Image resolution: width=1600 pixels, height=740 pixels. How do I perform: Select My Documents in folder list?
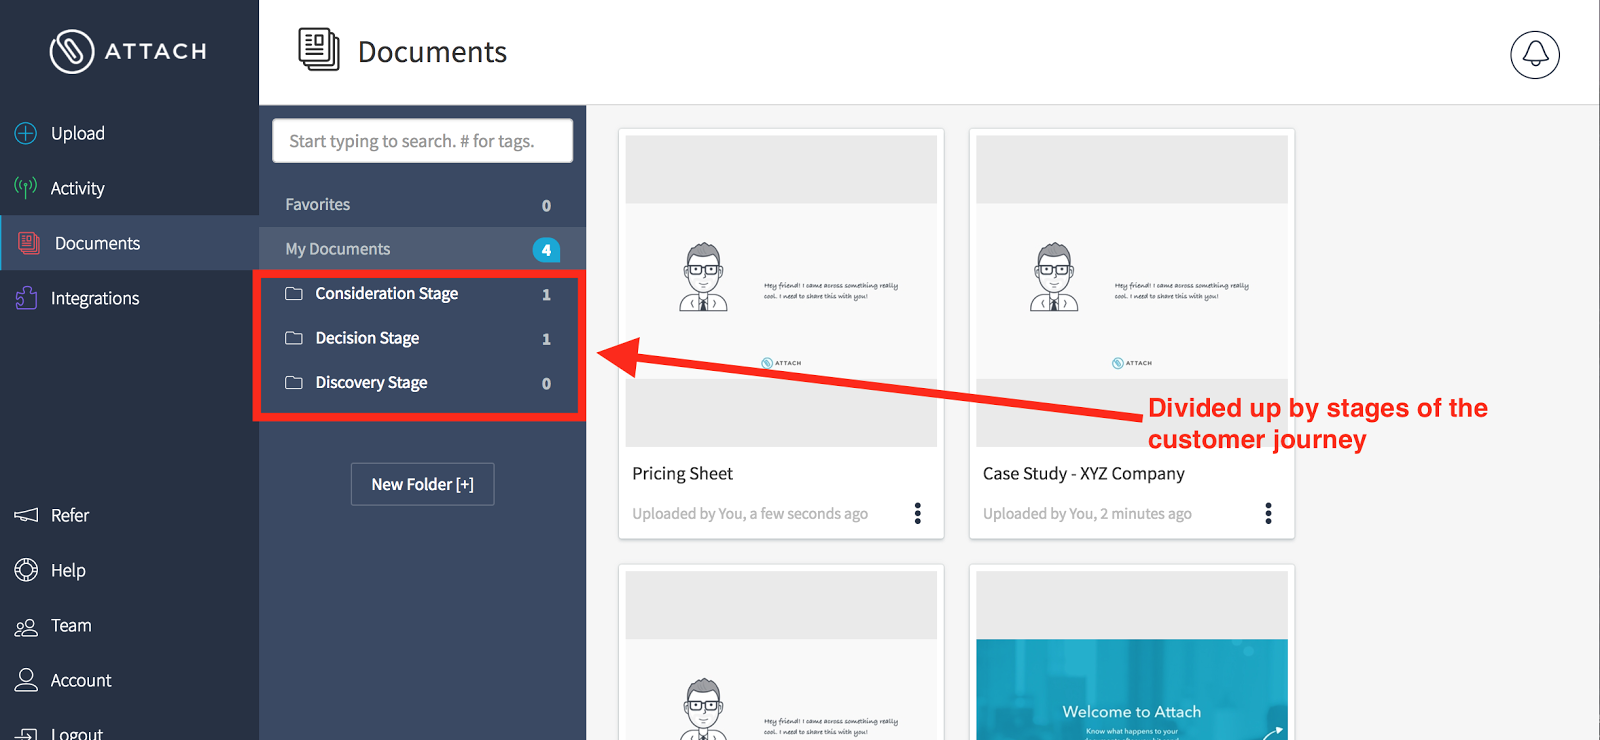pyautogui.click(x=422, y=249)
